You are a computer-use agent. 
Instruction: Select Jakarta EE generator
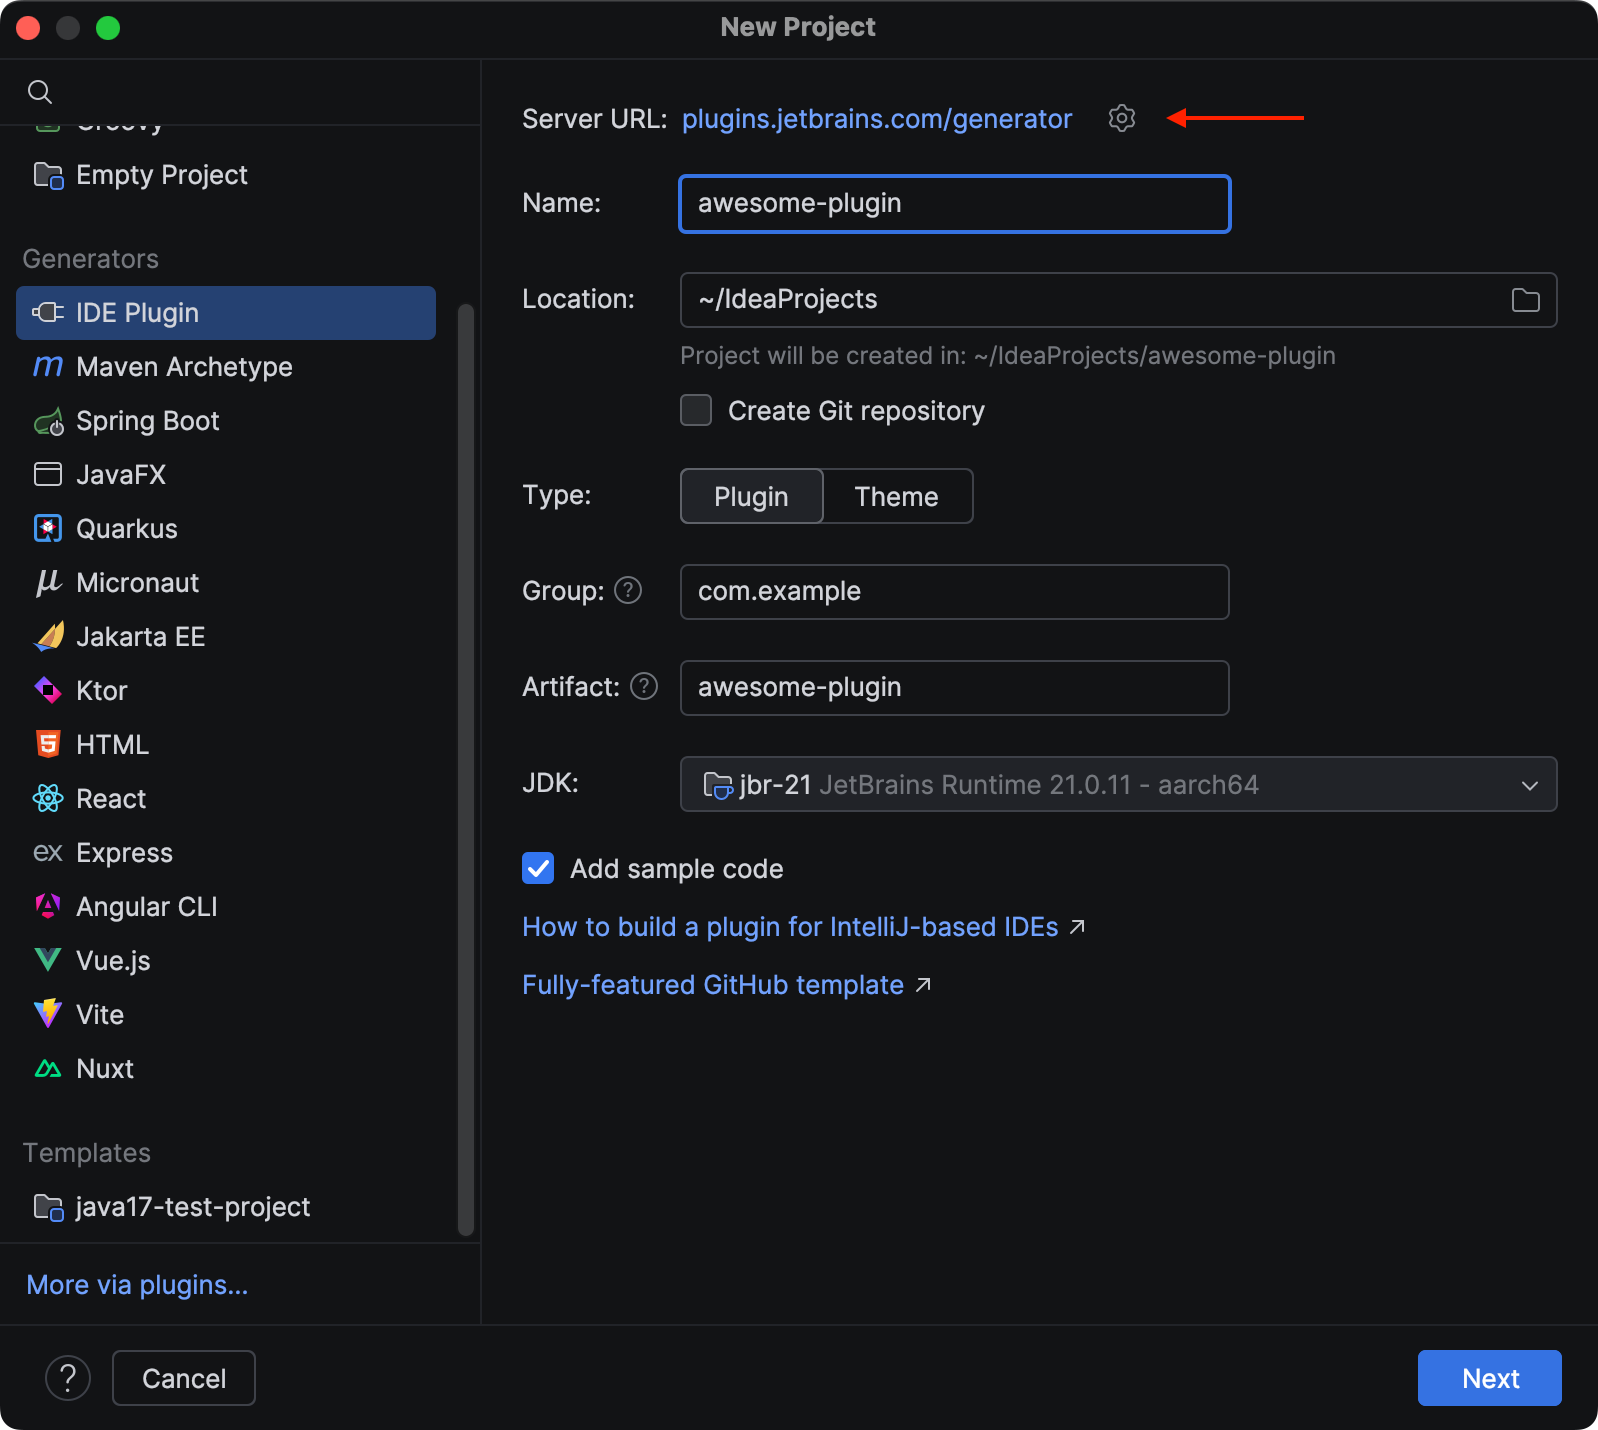pos(226,637)
